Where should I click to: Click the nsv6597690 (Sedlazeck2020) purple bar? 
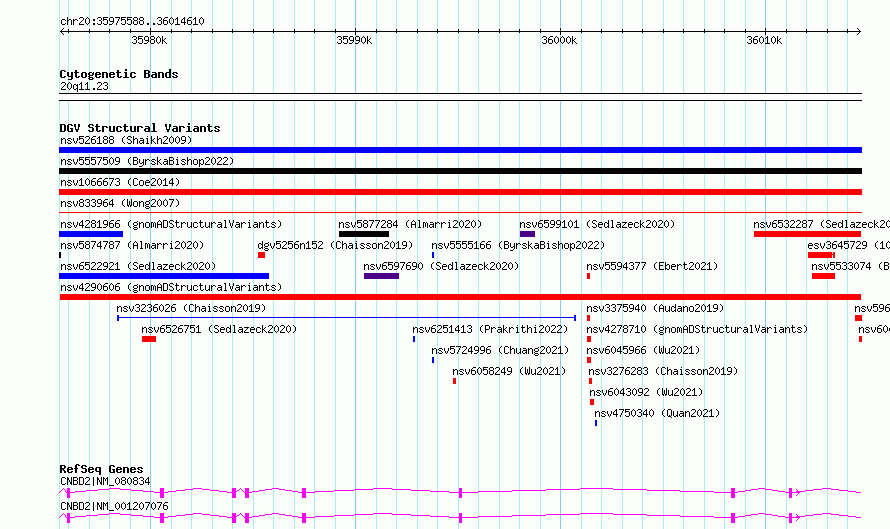click(x=381, y=276)
